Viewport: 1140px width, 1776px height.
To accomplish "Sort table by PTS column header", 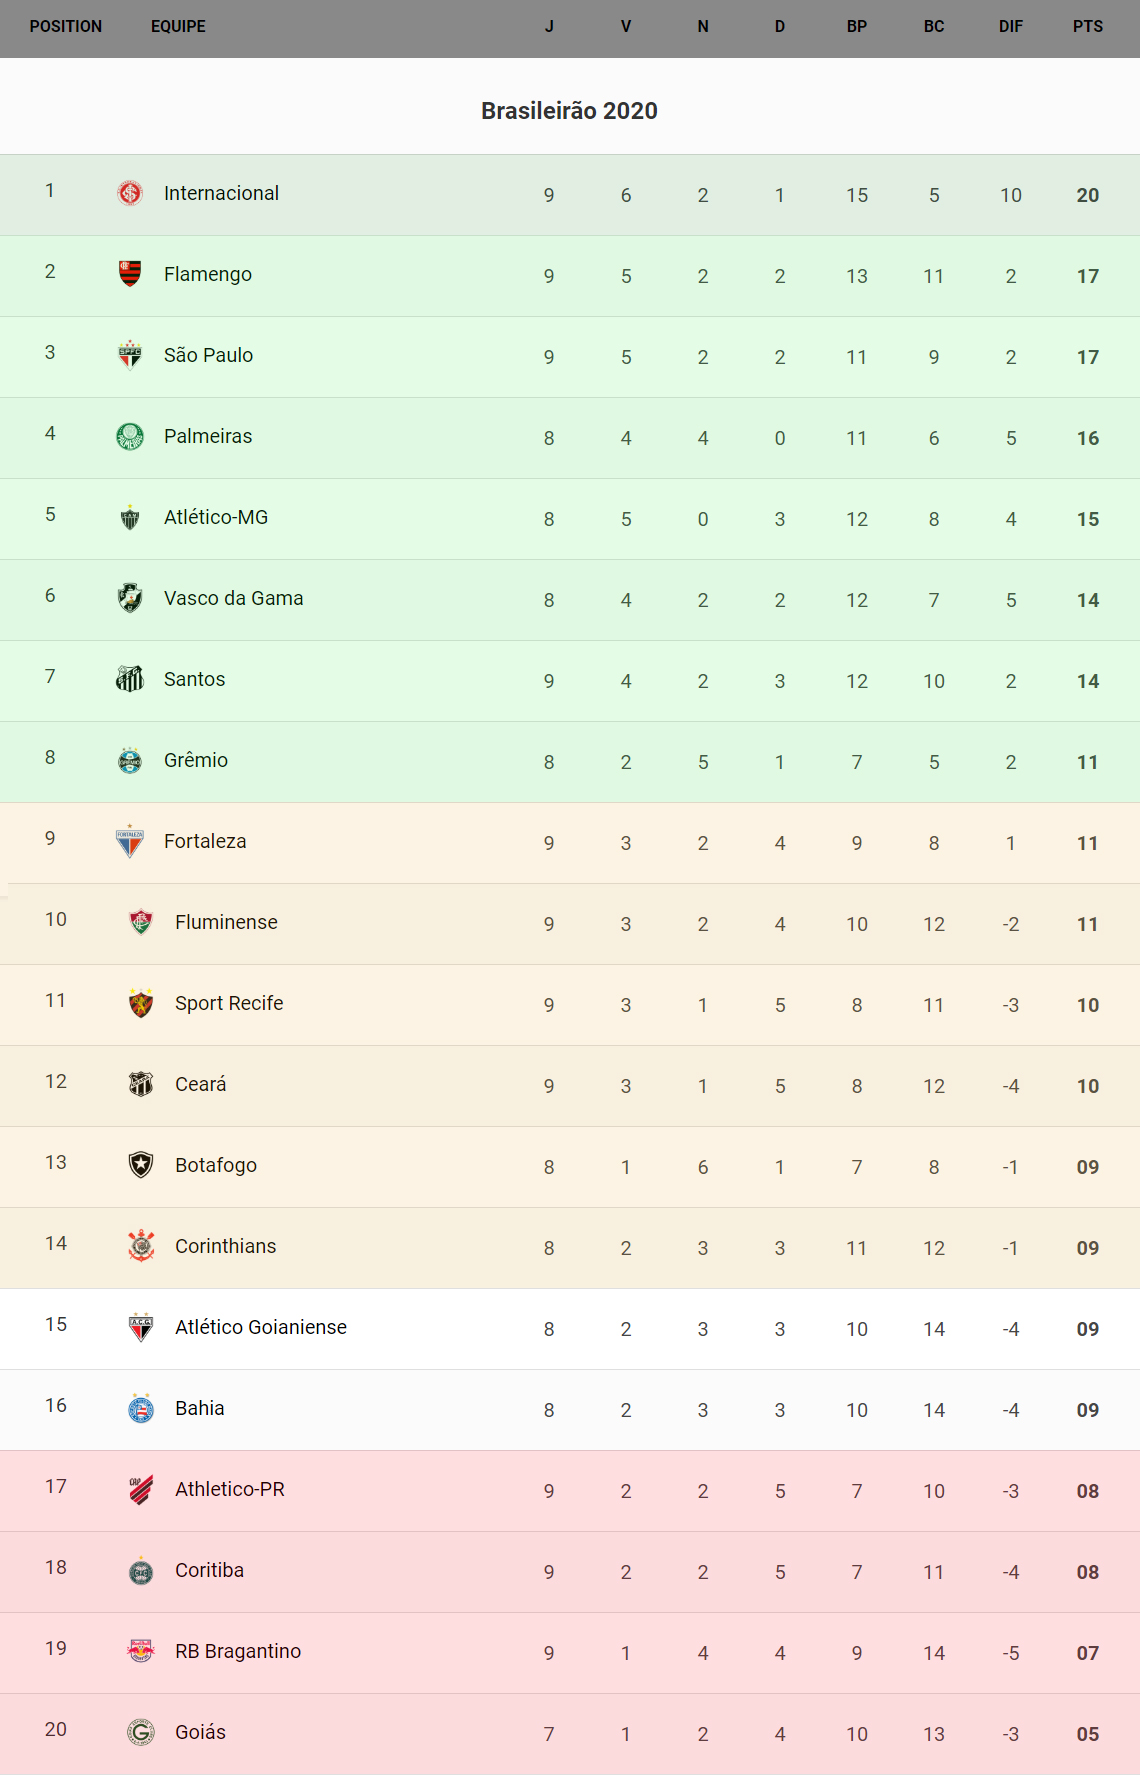I will (1087, 27).
